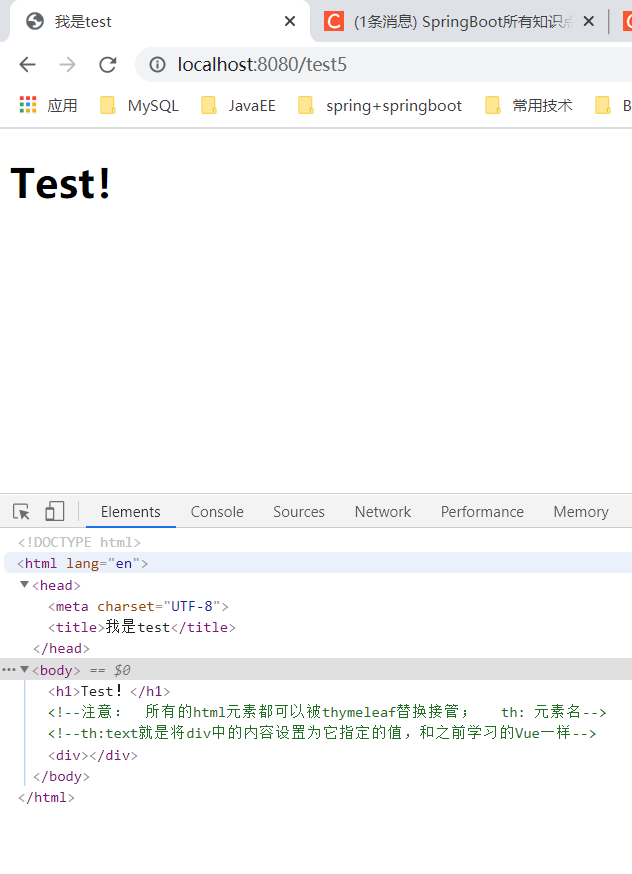The height and width of the screenshot is (874, 632).
Task: Close the SpringBoot所有知识点 tab
Action: pyautogui.click(x=589, y=21)
